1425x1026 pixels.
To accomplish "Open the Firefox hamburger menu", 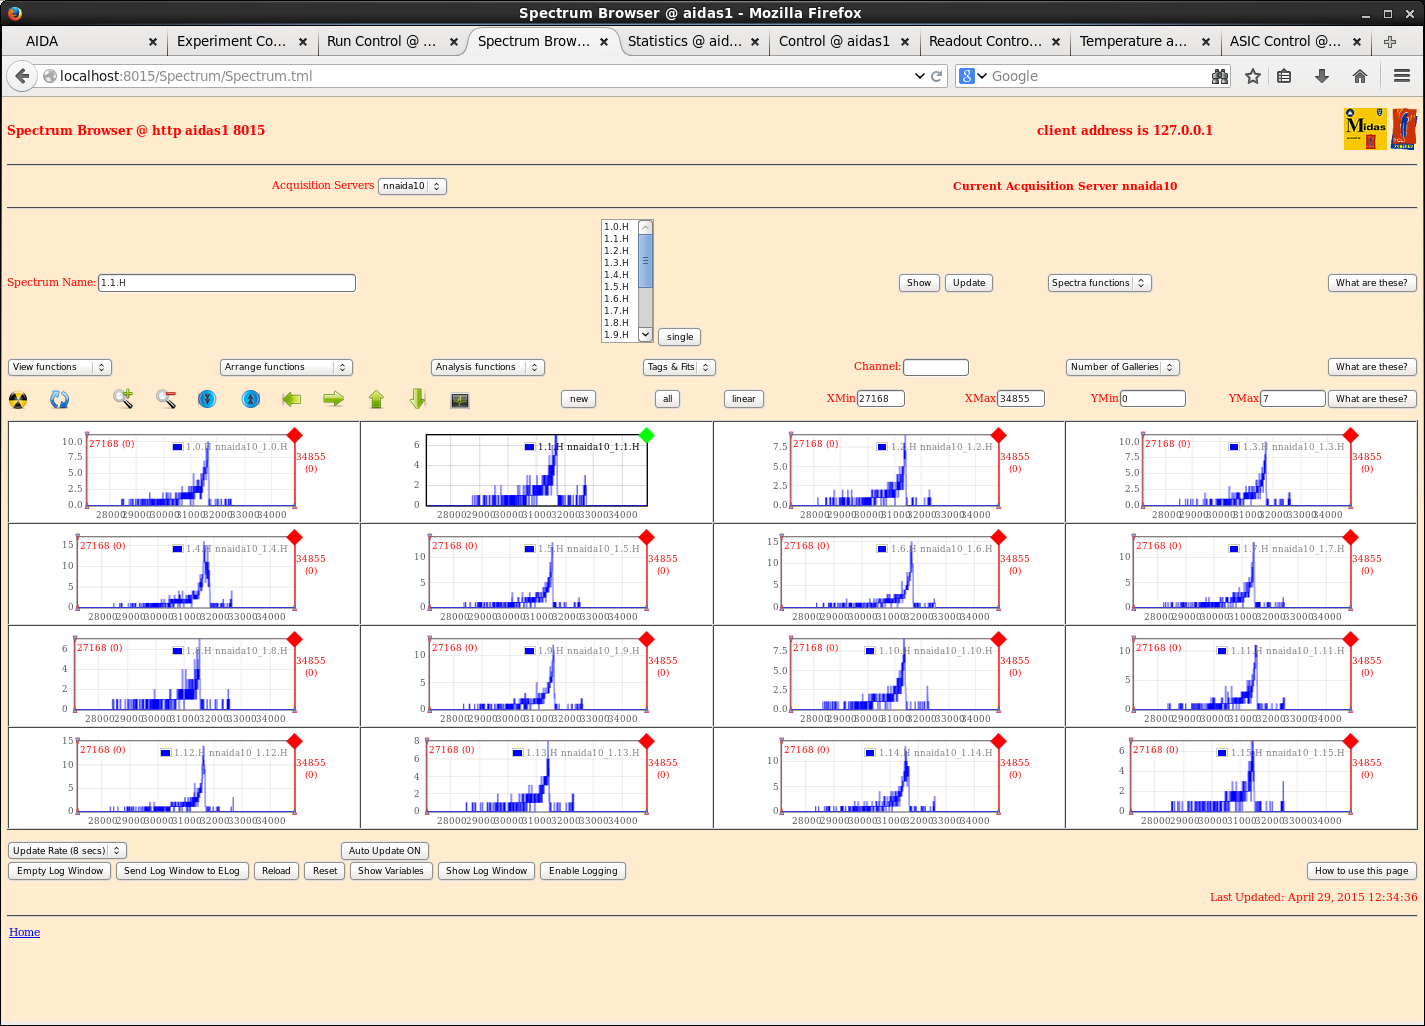I will tap(1402, 76).
